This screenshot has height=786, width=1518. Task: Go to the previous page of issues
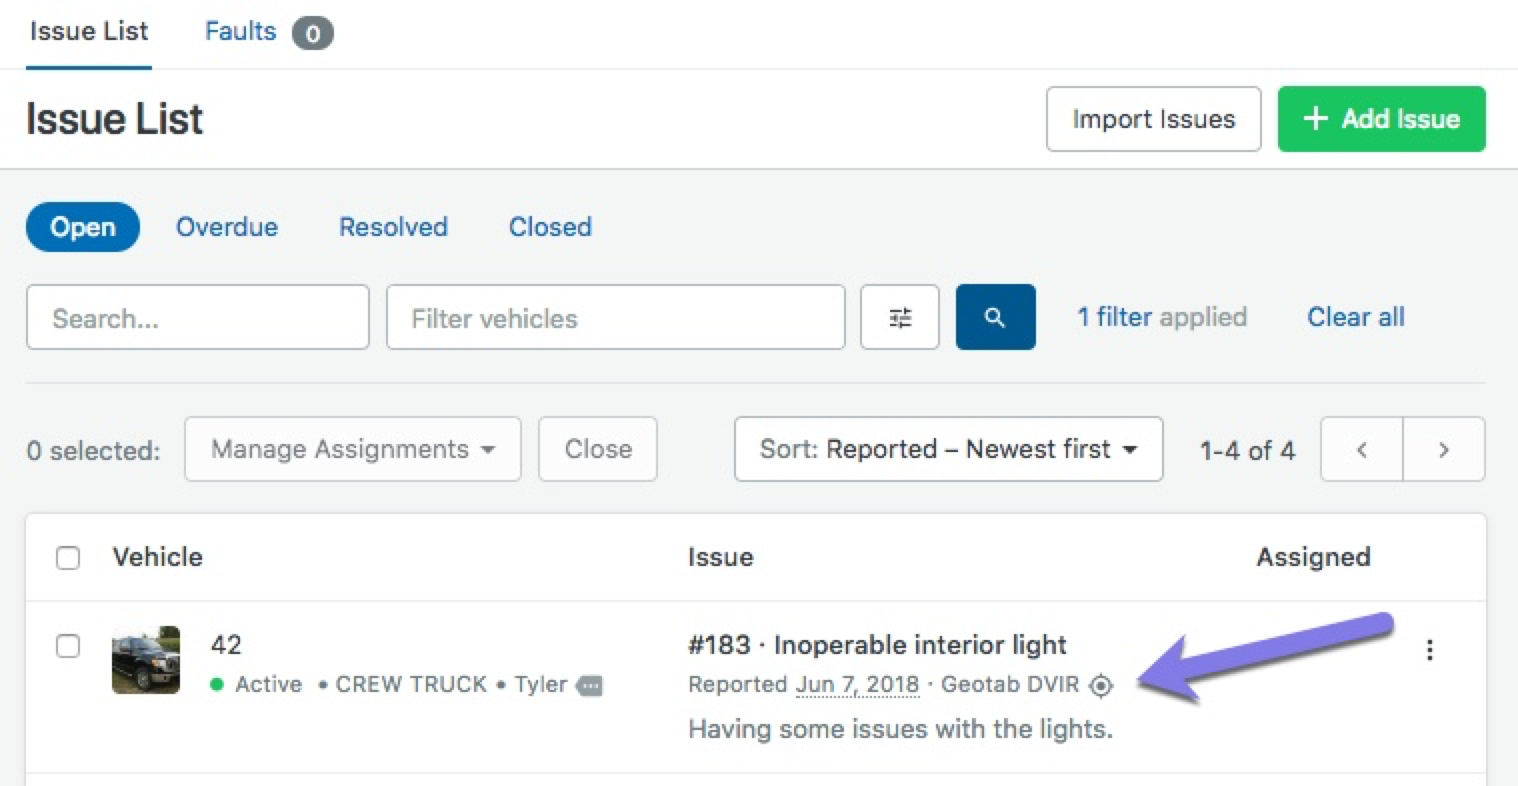(x=1362, y=450)
